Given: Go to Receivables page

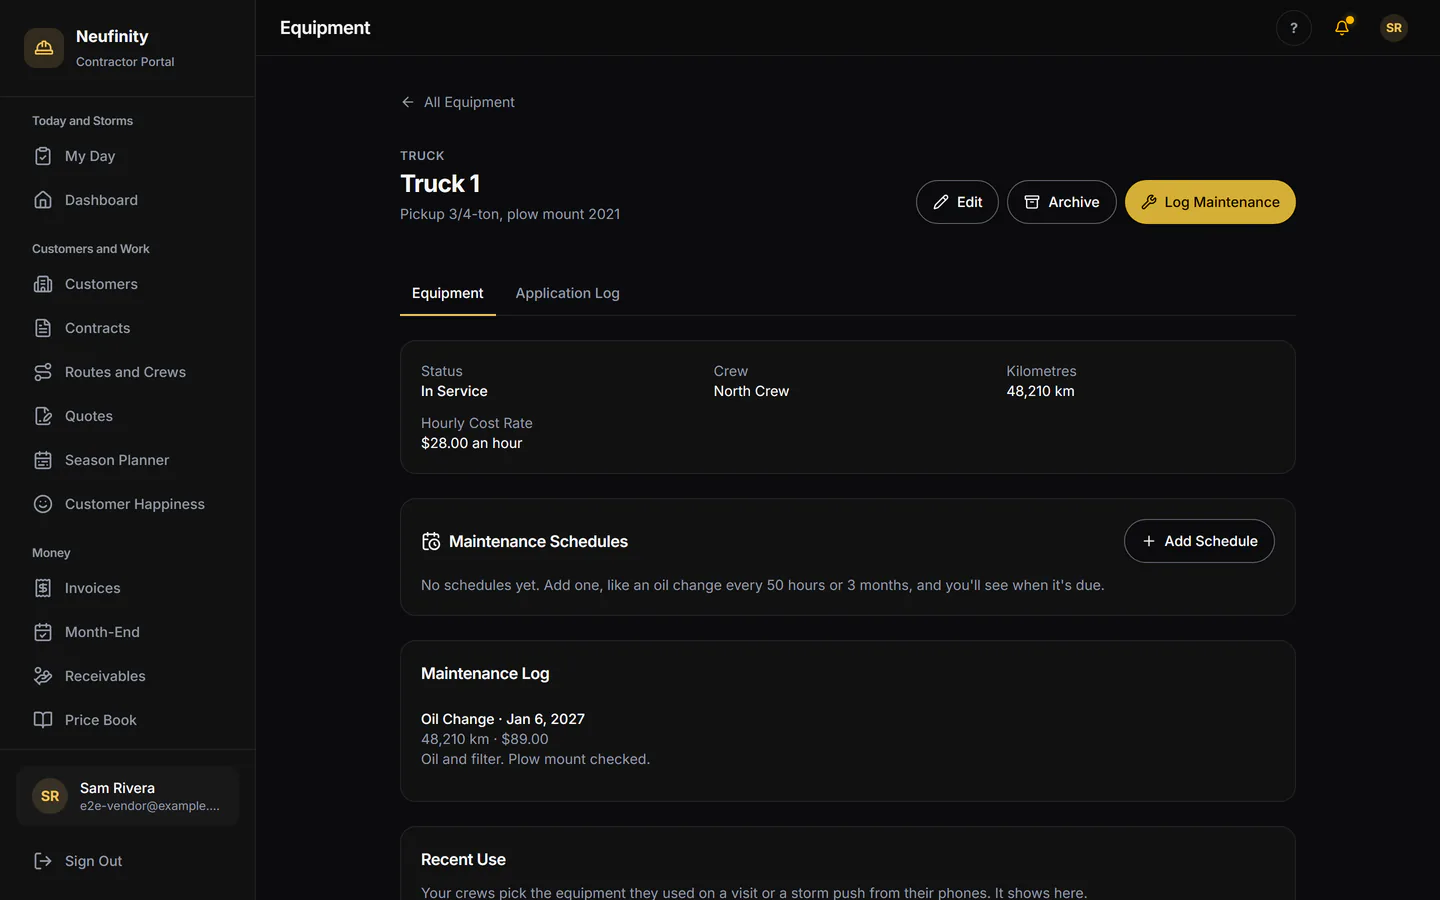Looking at the screenshot, I should coord(127,676).
